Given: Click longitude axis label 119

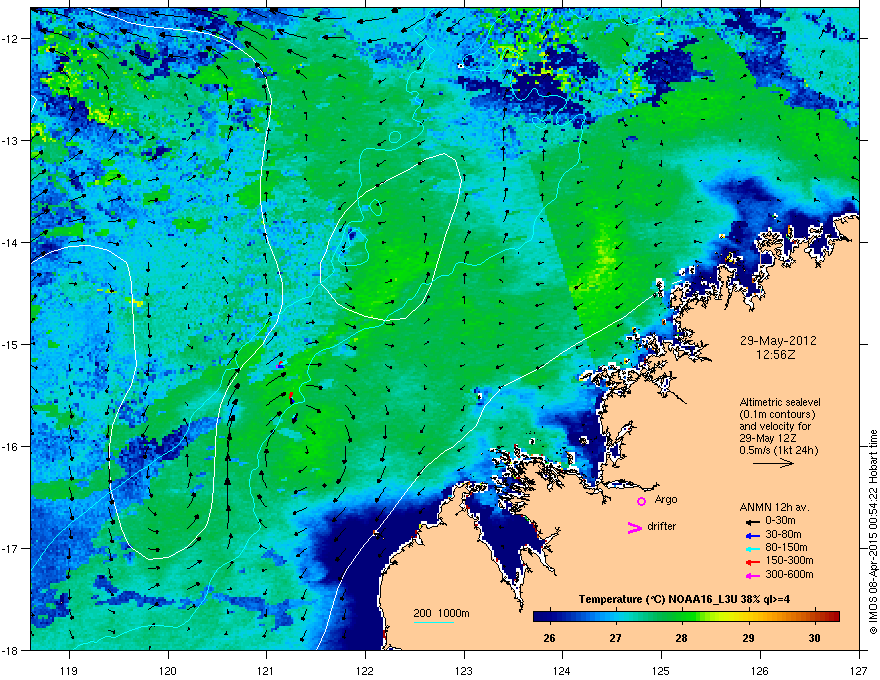Looking at the screenshot, I should [69, 670].
